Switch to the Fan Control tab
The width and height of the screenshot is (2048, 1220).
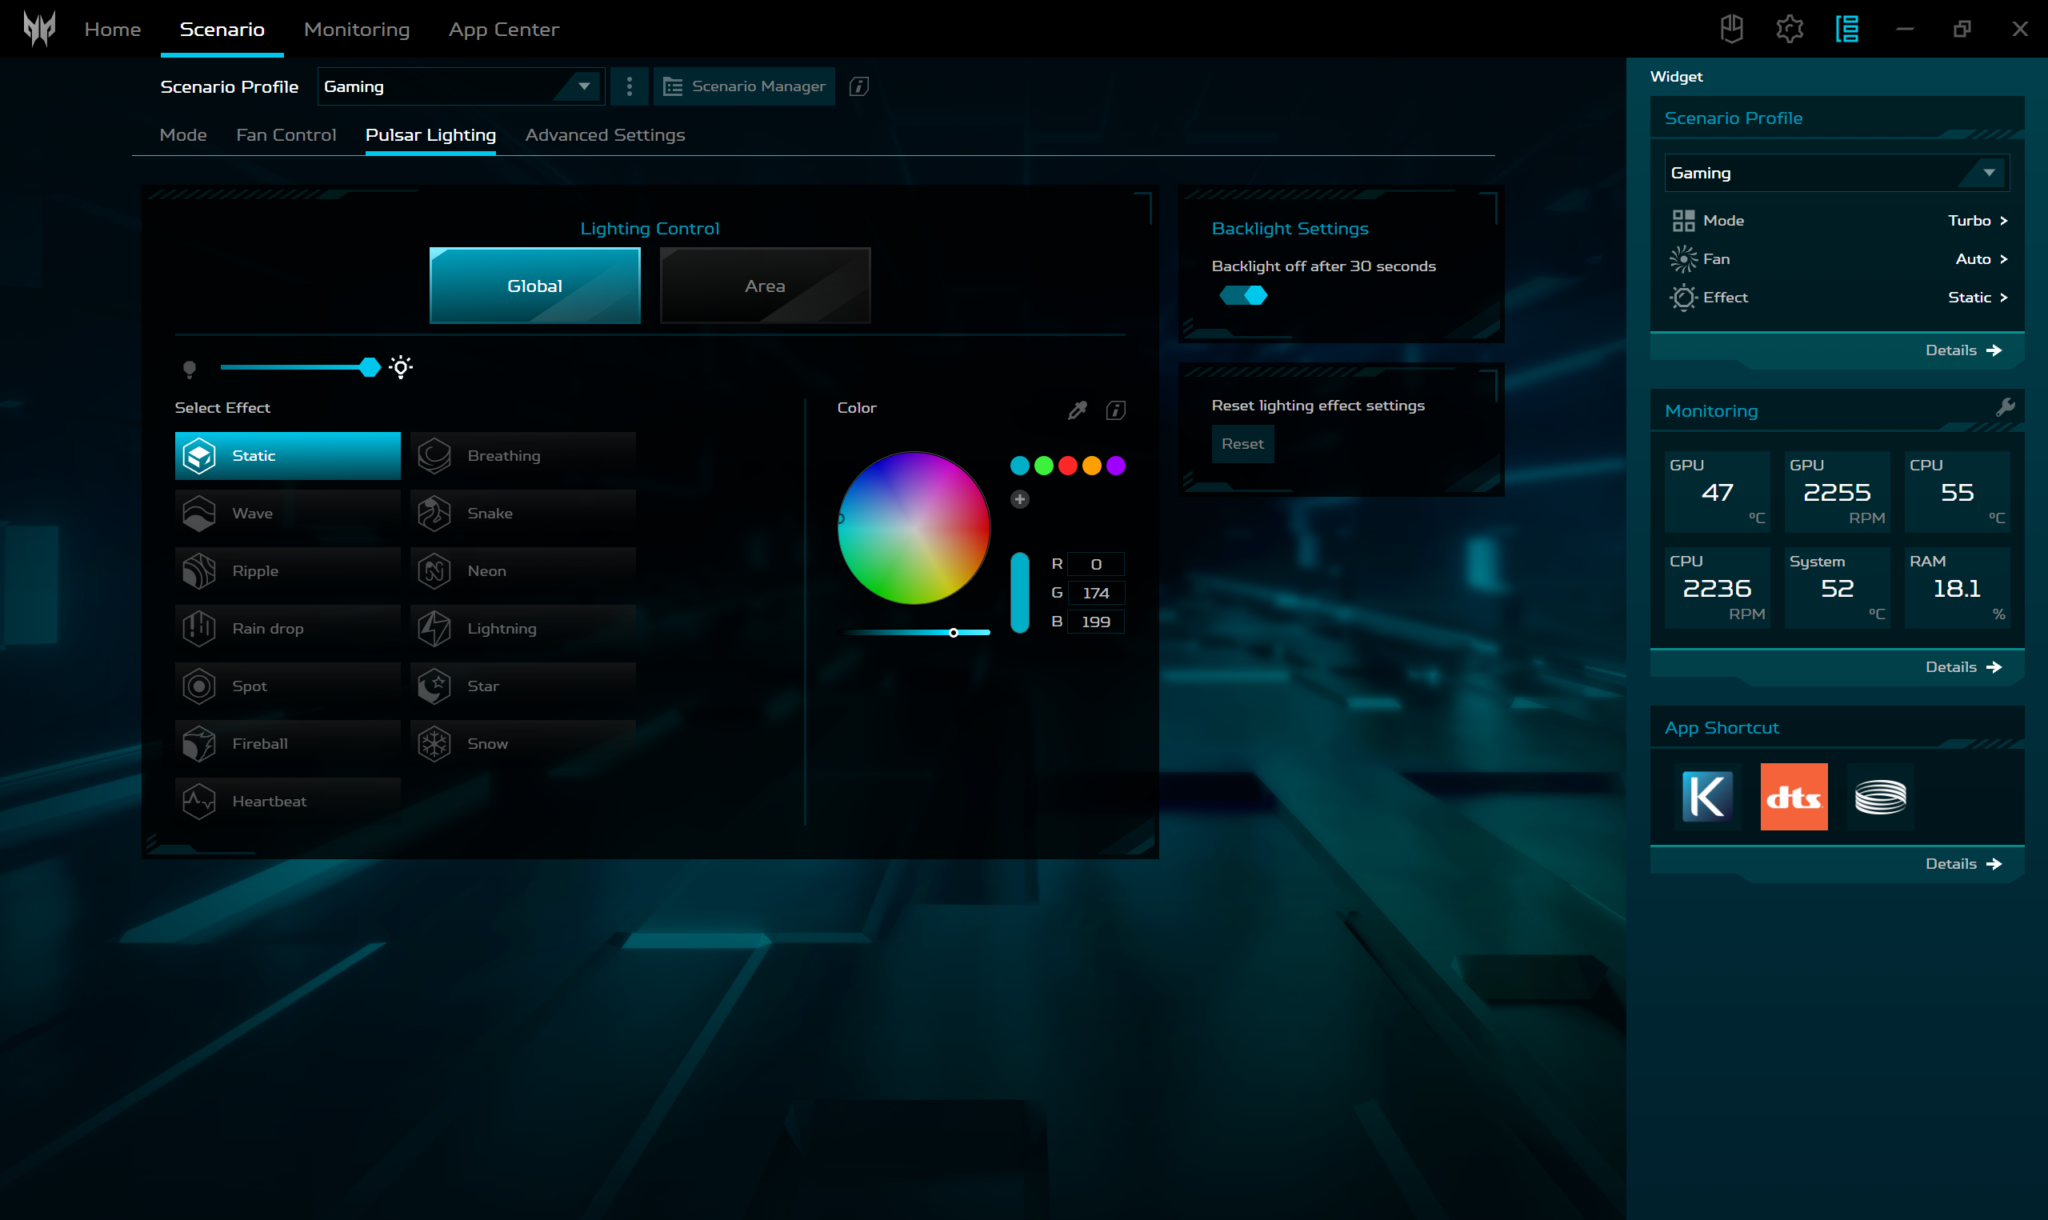[x=286, y=135]
